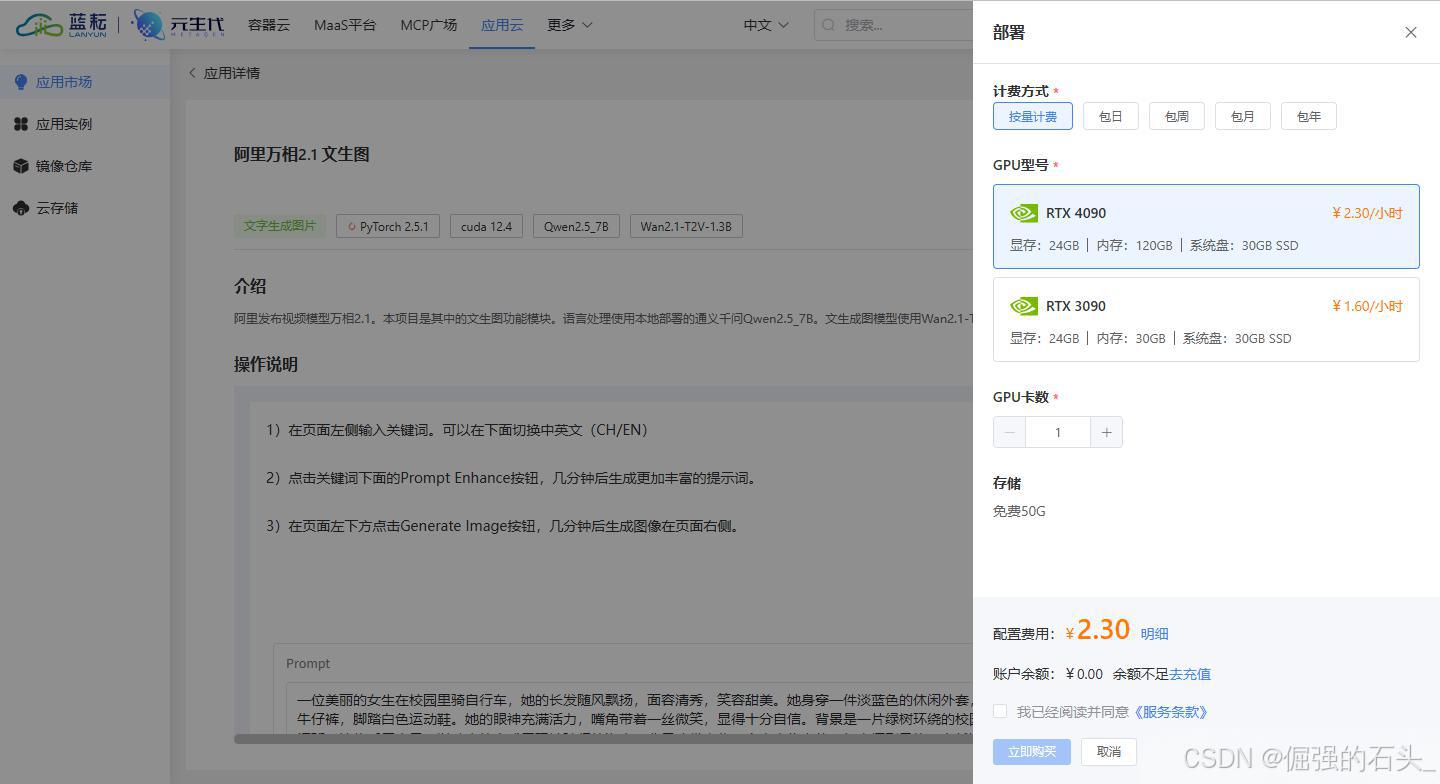Screen dimensions: 1440x784
Task: Click the search magnifier icon
Action: pyautogui.click(x=830, y=25)
